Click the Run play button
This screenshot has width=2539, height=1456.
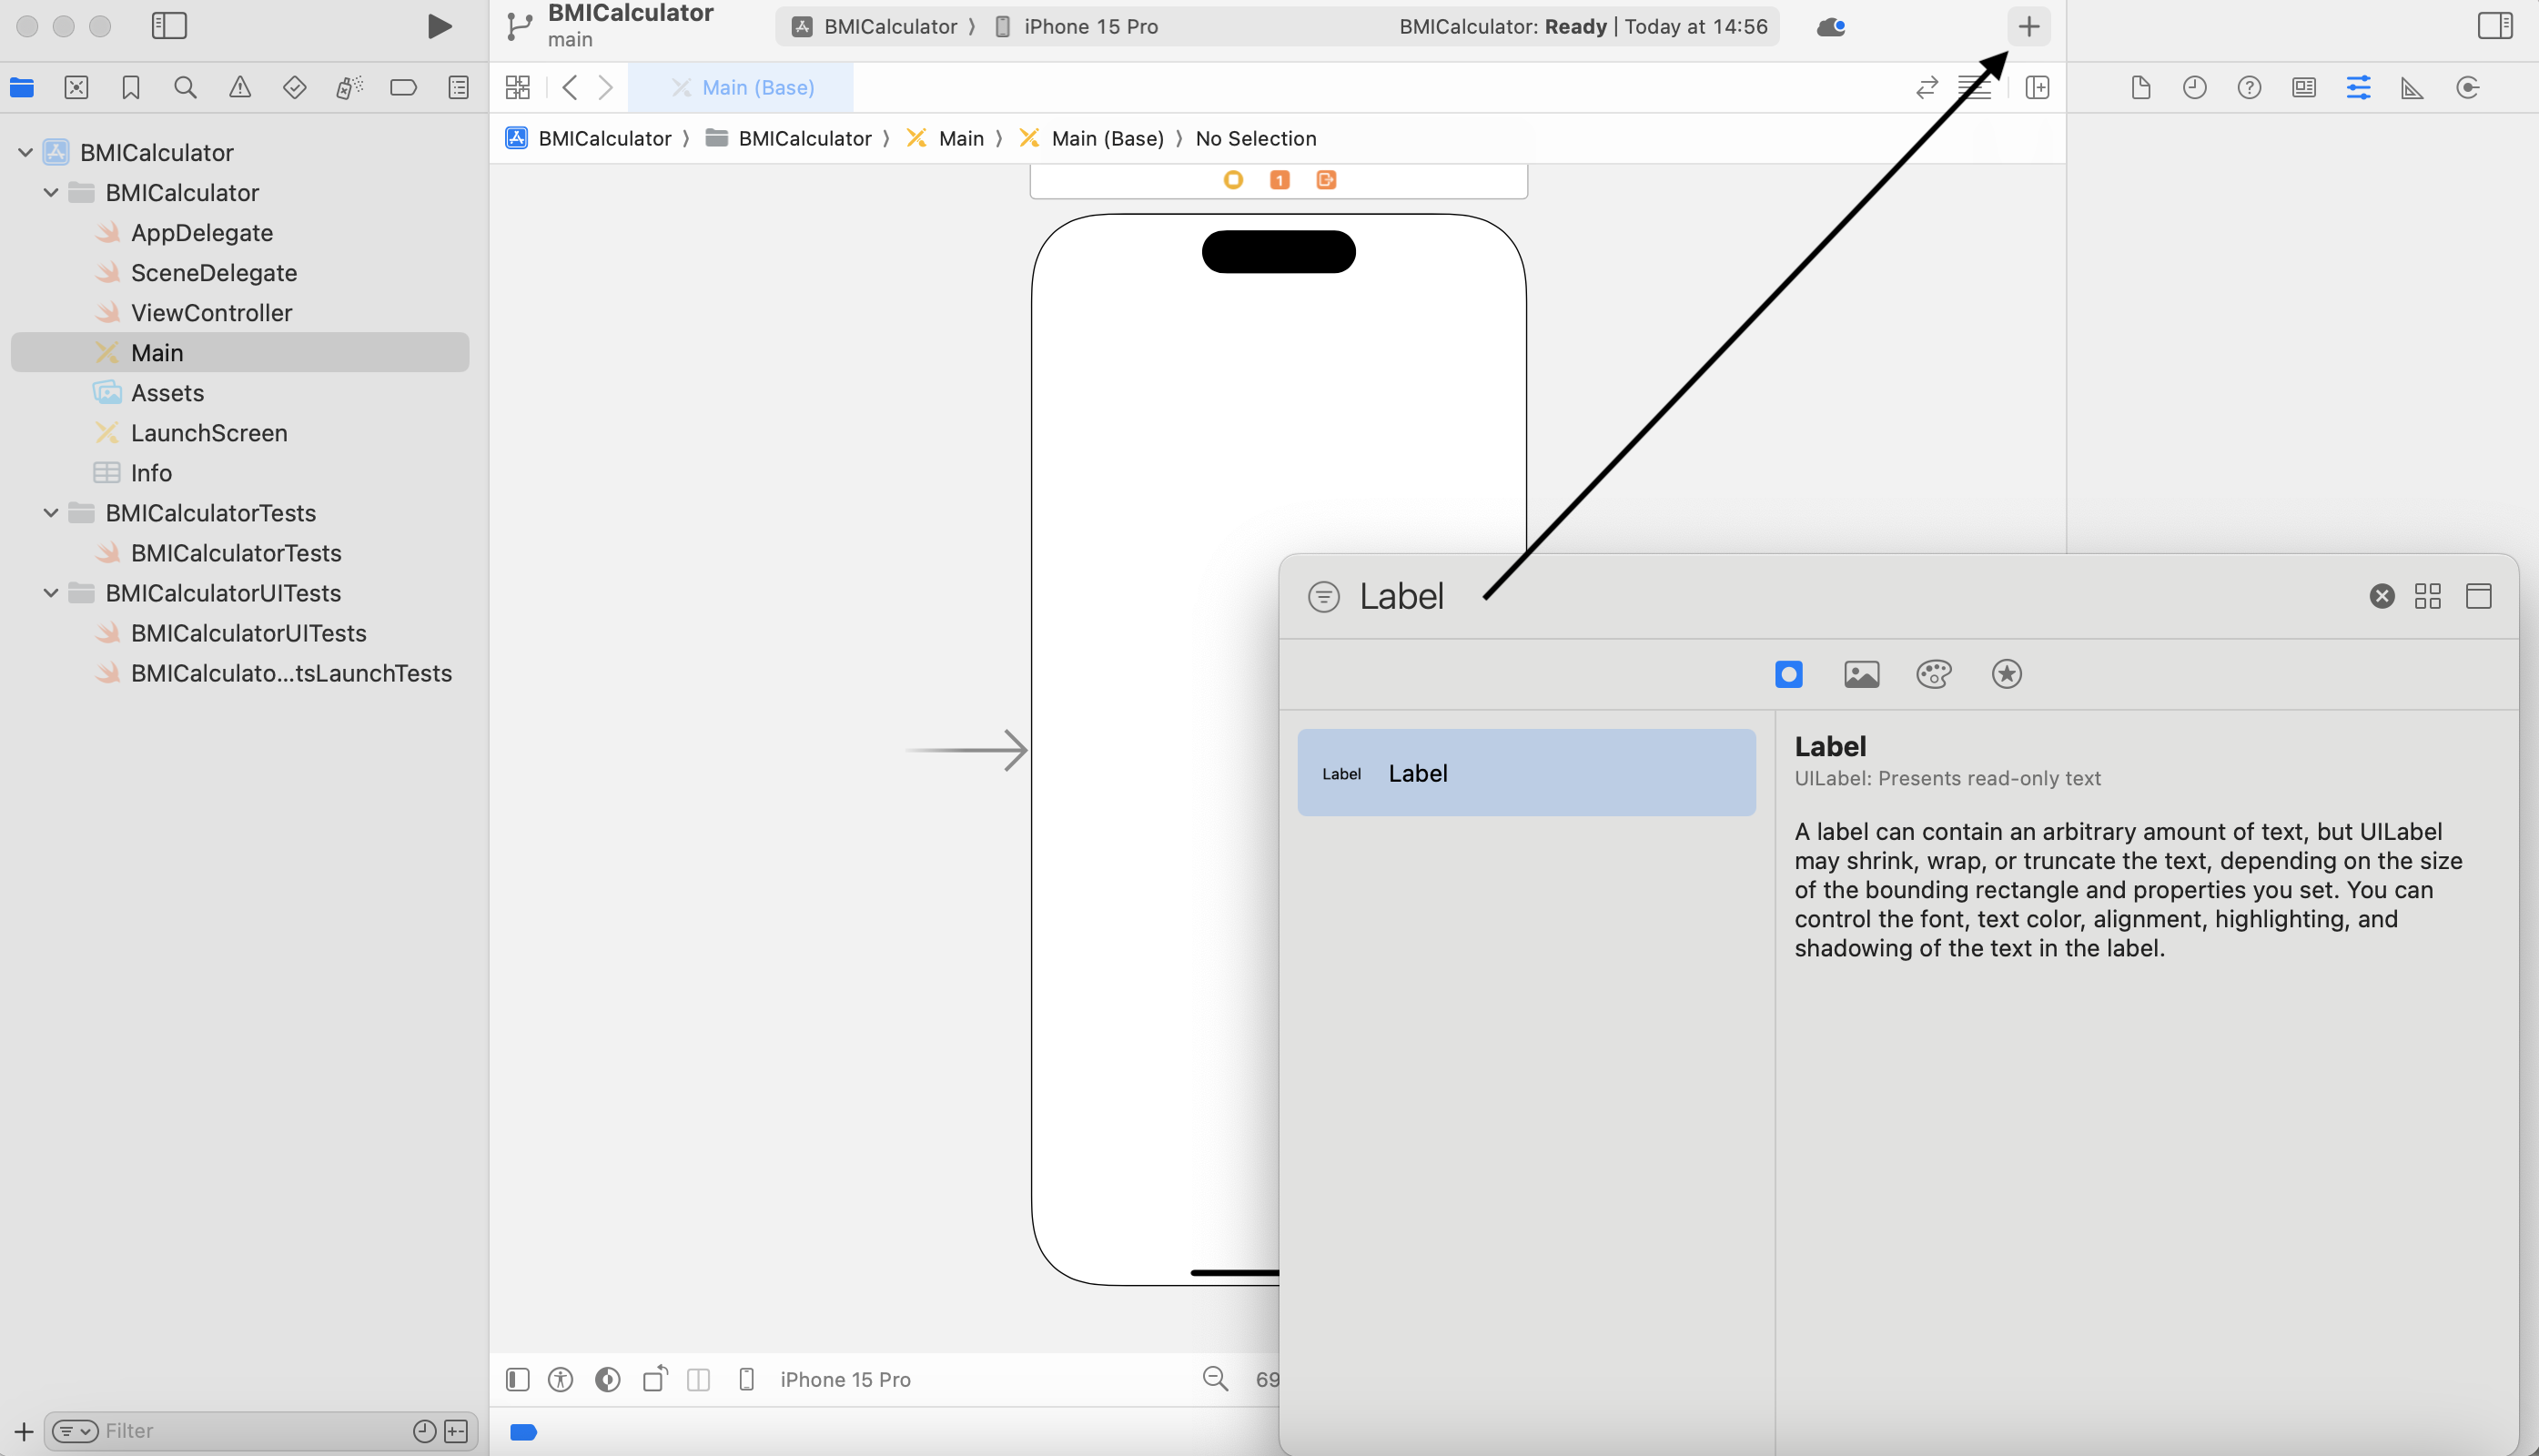tap(438, 26)
